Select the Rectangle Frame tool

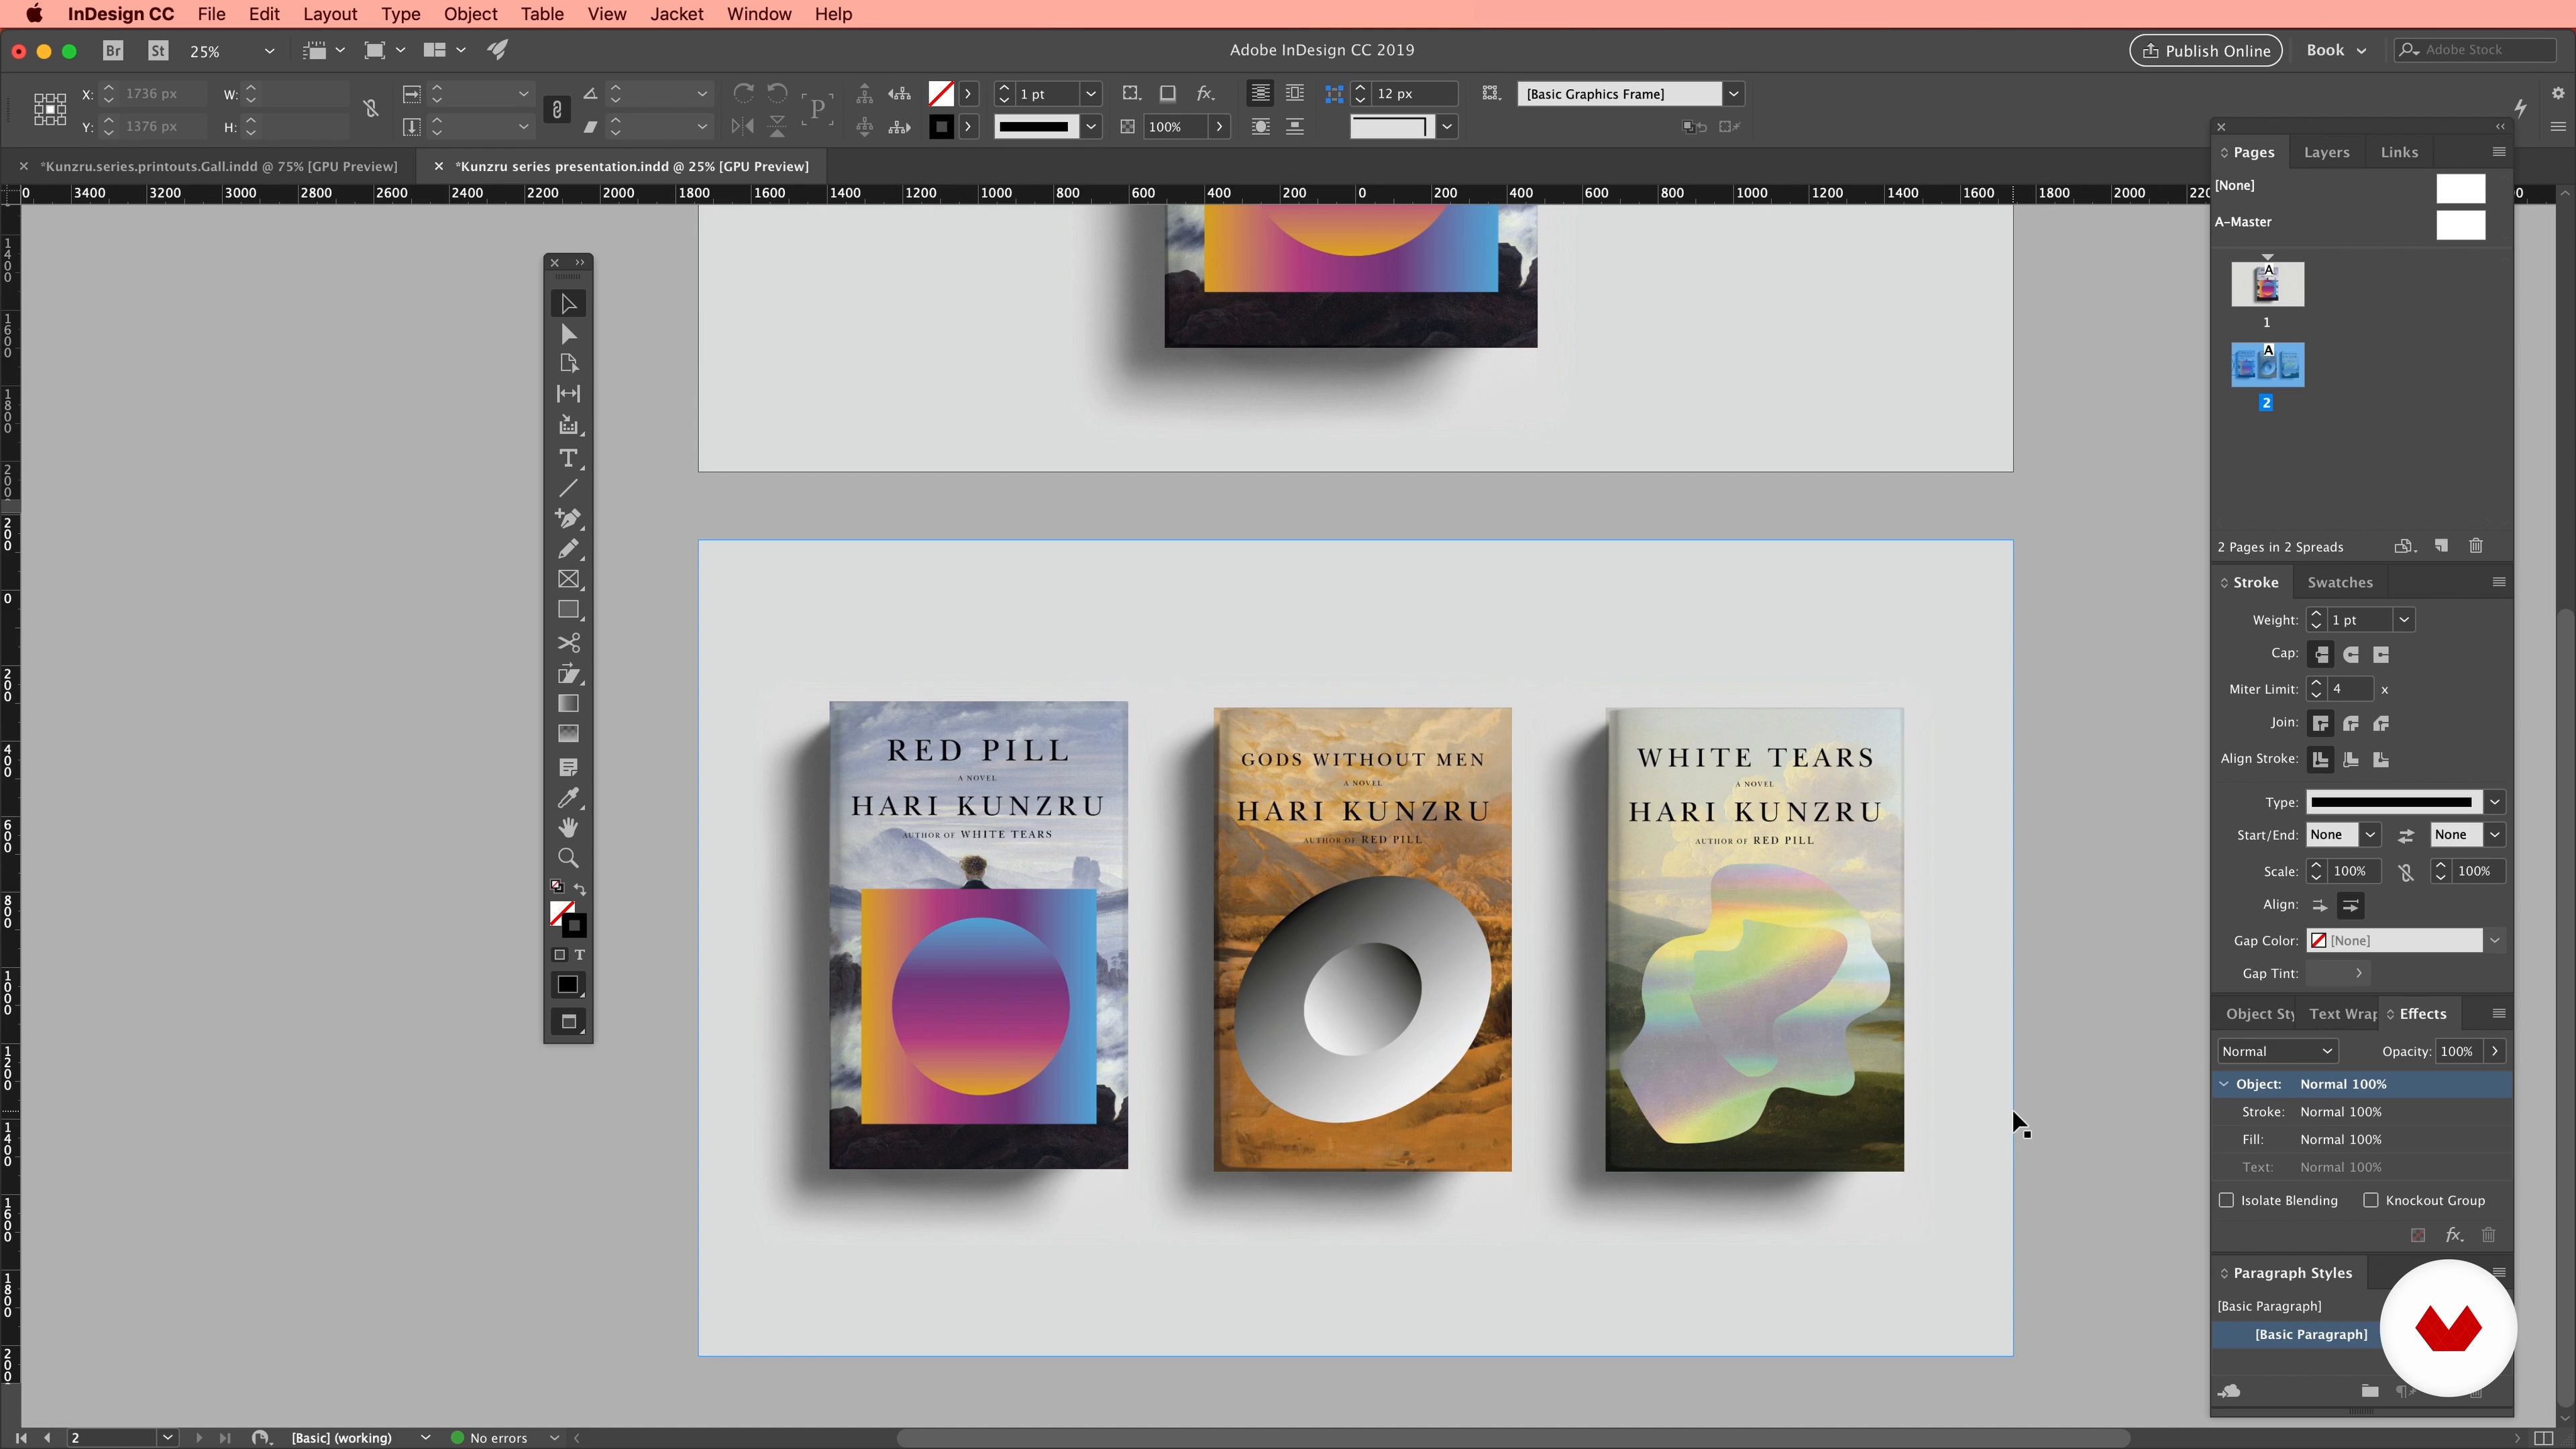point(568,579)
